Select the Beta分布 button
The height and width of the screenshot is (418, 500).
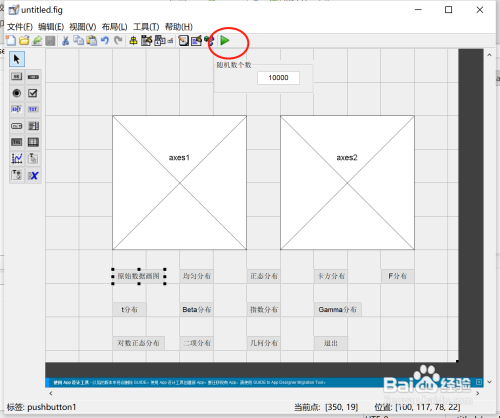[x=197, y=310]
